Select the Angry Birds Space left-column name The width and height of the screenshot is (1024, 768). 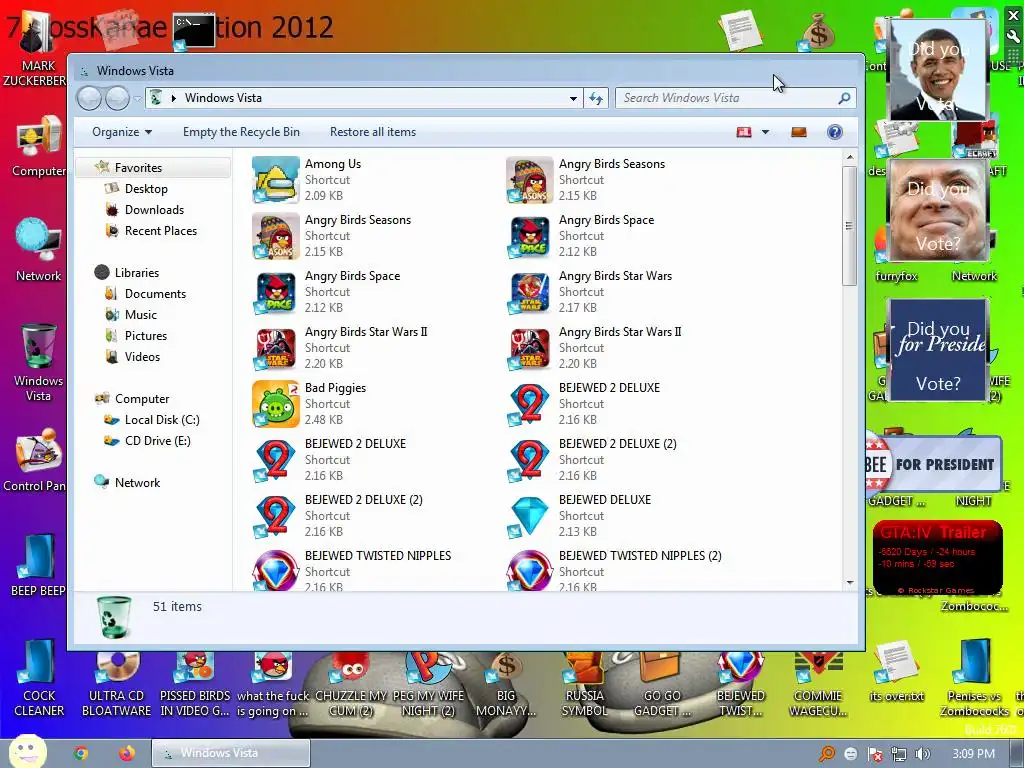[x=352, y=276]
